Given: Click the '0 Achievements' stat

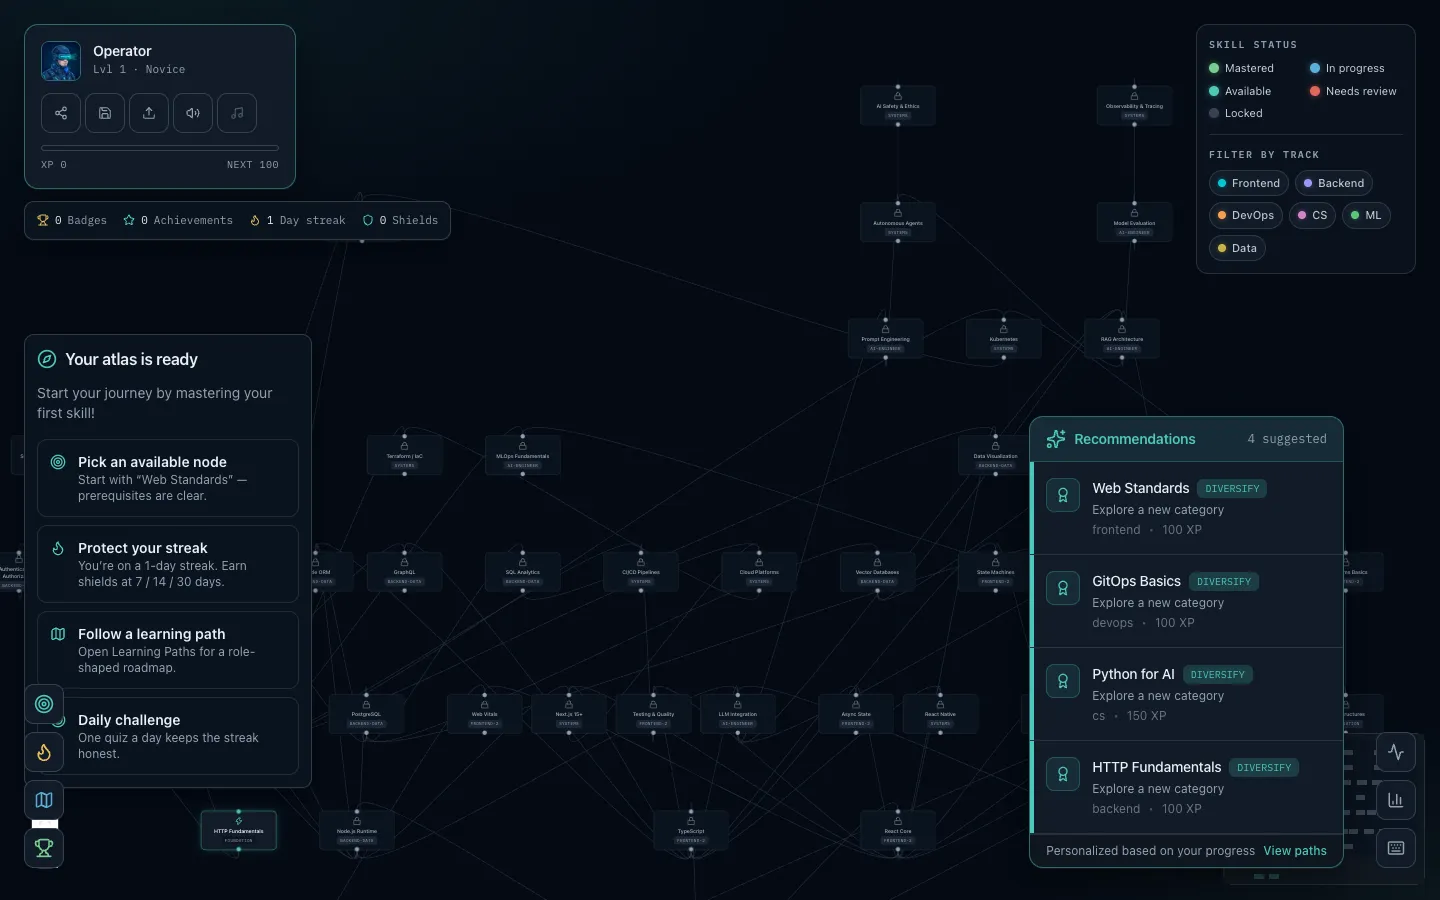Looking at the screenshot, I should coord(178,221).
